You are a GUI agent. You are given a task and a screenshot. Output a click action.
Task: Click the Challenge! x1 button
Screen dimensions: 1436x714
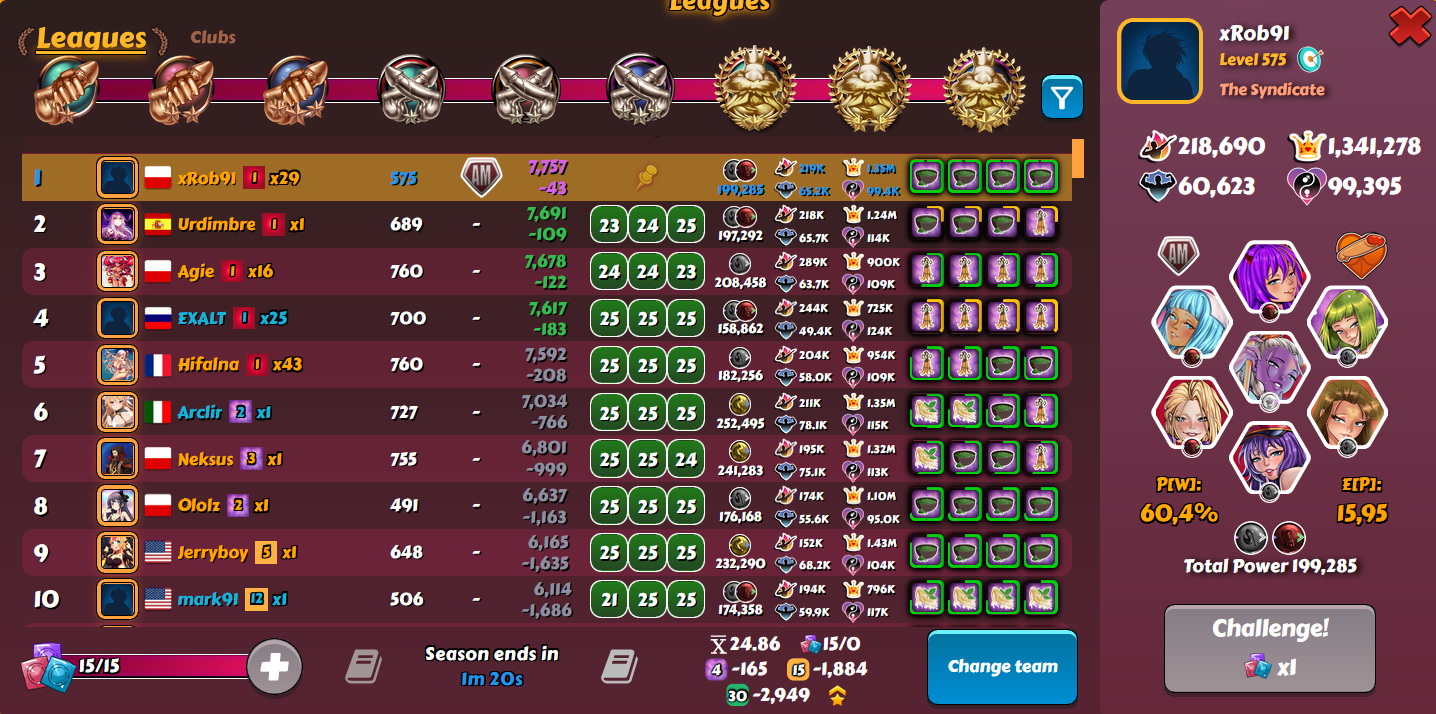pyautogui.click(x=1270, y=648)
